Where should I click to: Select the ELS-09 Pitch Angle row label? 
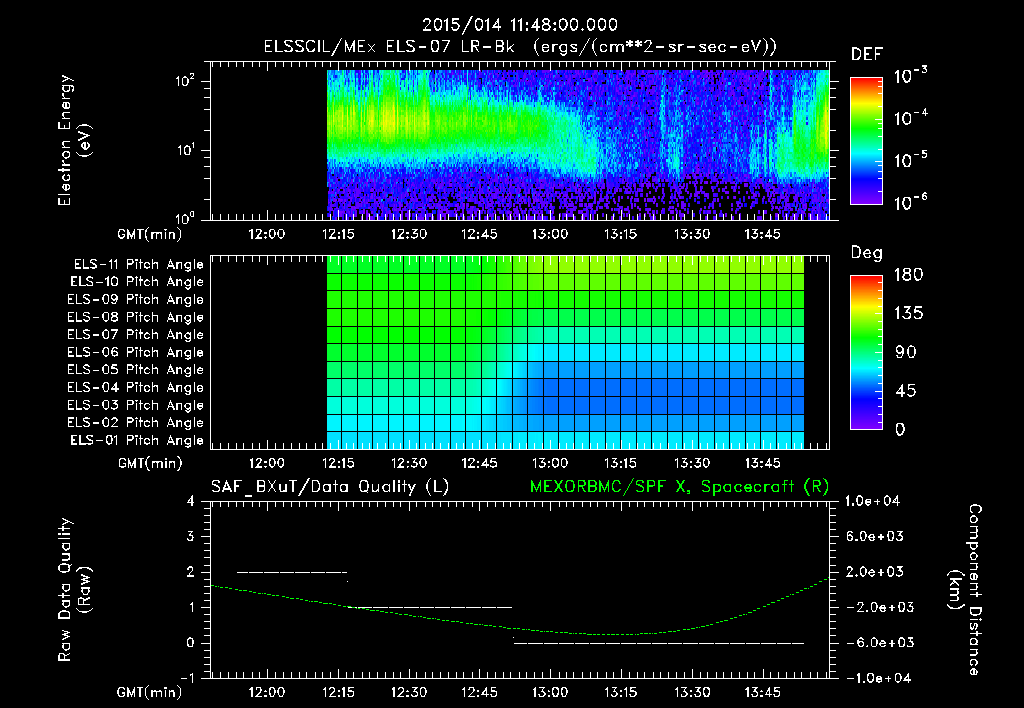136,300
